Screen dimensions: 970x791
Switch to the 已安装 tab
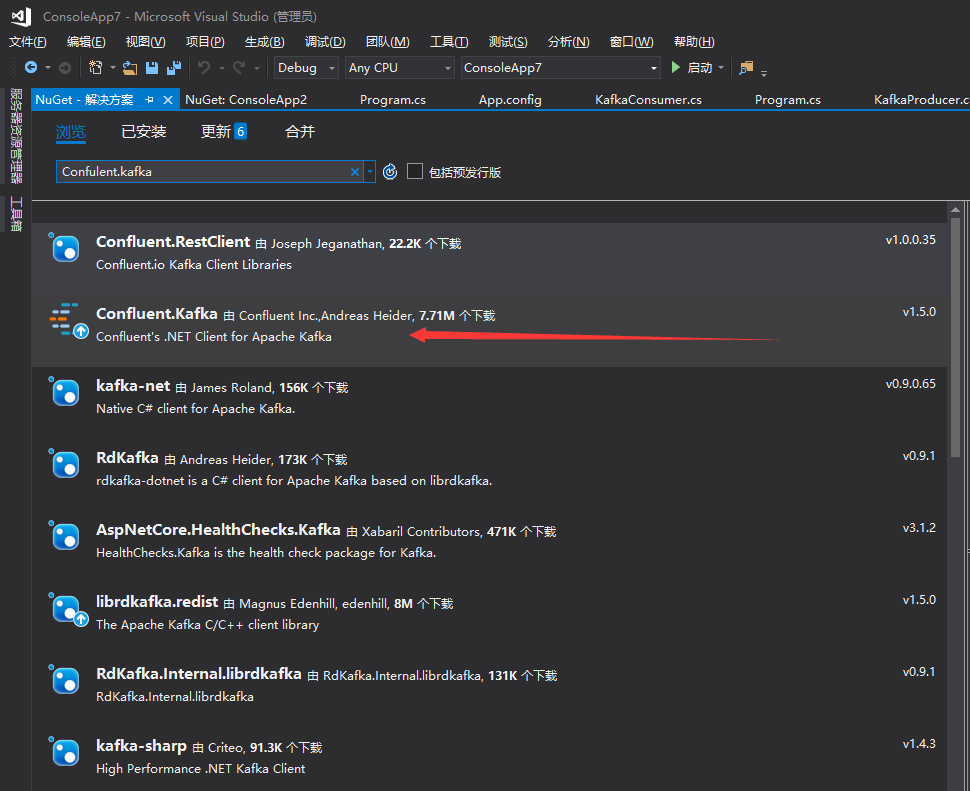tap(143, 131)
